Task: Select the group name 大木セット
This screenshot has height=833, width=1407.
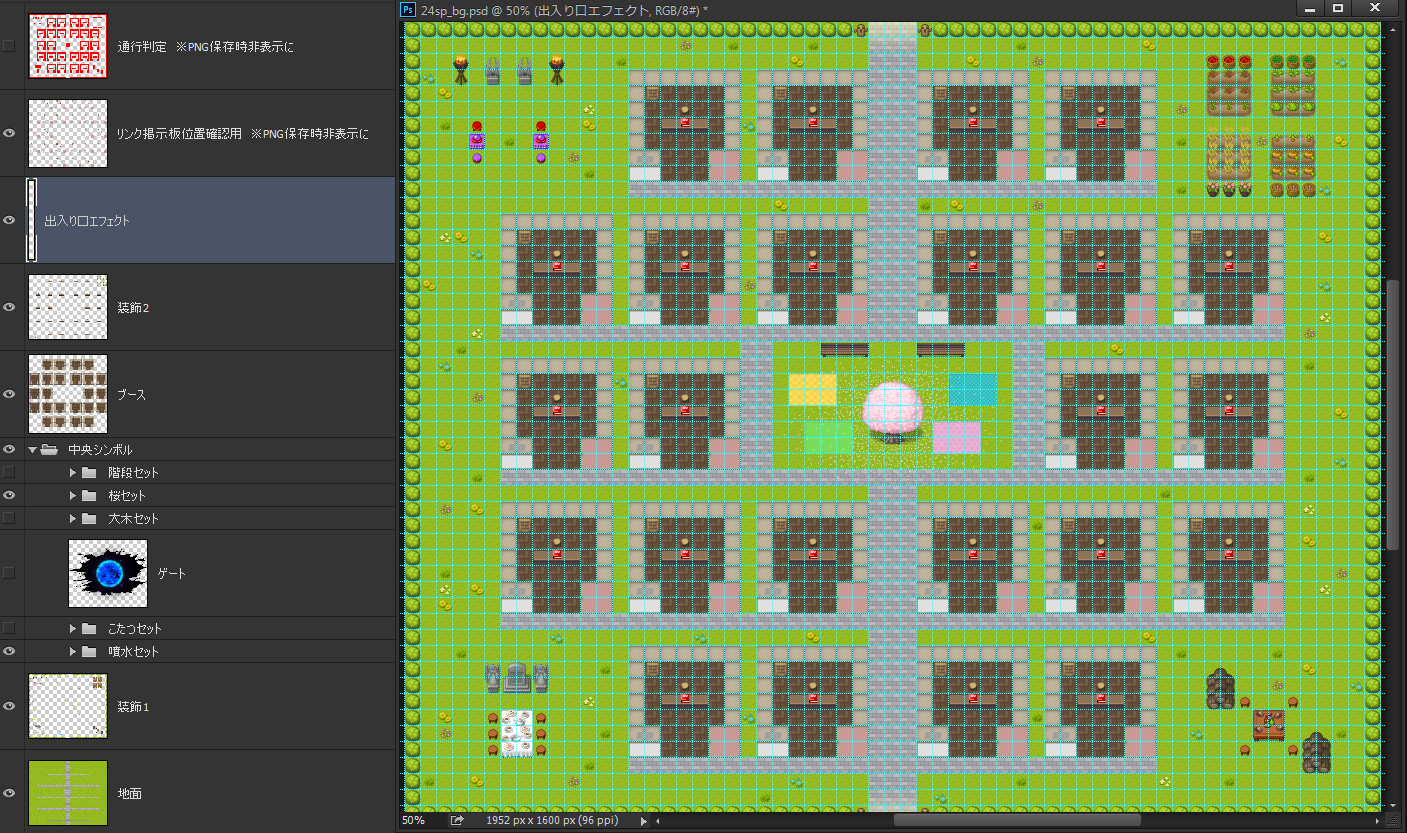Action: pyautogui.click(x=133, y=518)
